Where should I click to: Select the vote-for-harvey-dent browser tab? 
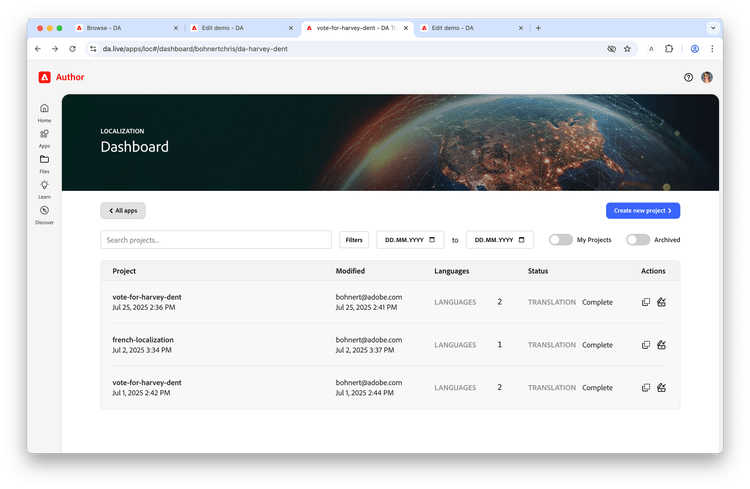coord(356,28)
